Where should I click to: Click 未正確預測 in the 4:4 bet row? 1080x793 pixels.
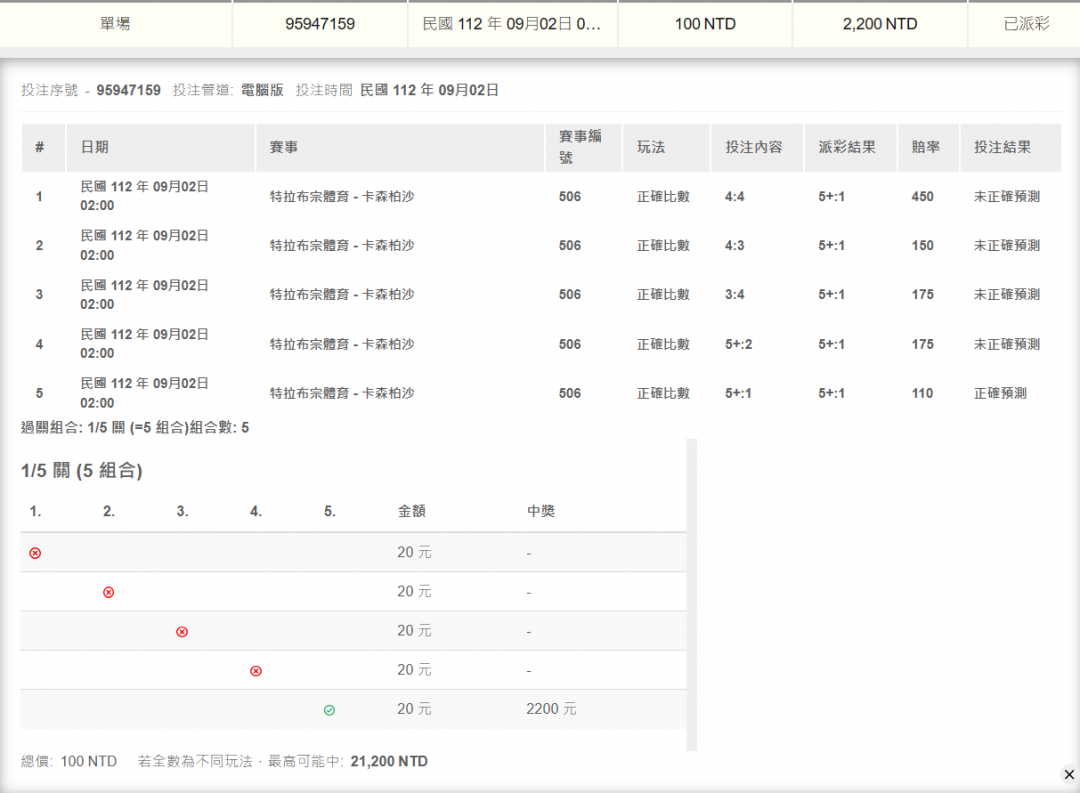1006,197
